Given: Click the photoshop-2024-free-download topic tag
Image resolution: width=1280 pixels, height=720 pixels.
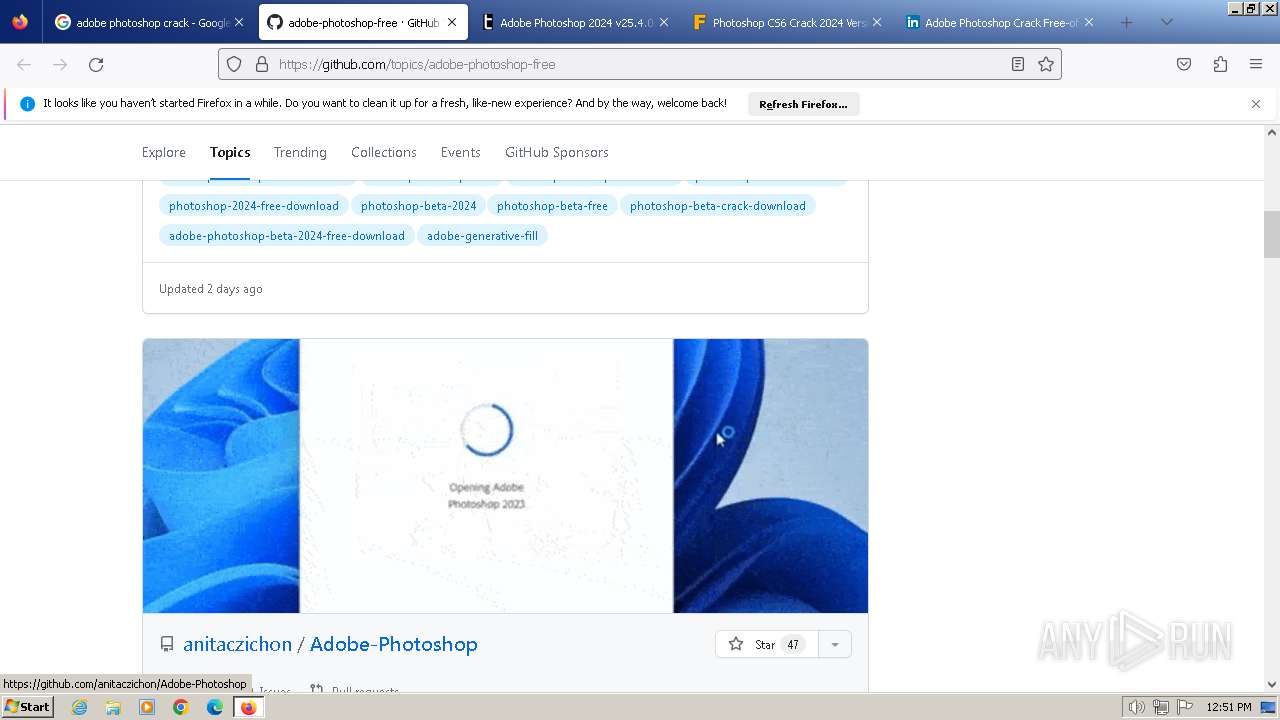Looking at the screenshot, I should click(x=254, y=206).
